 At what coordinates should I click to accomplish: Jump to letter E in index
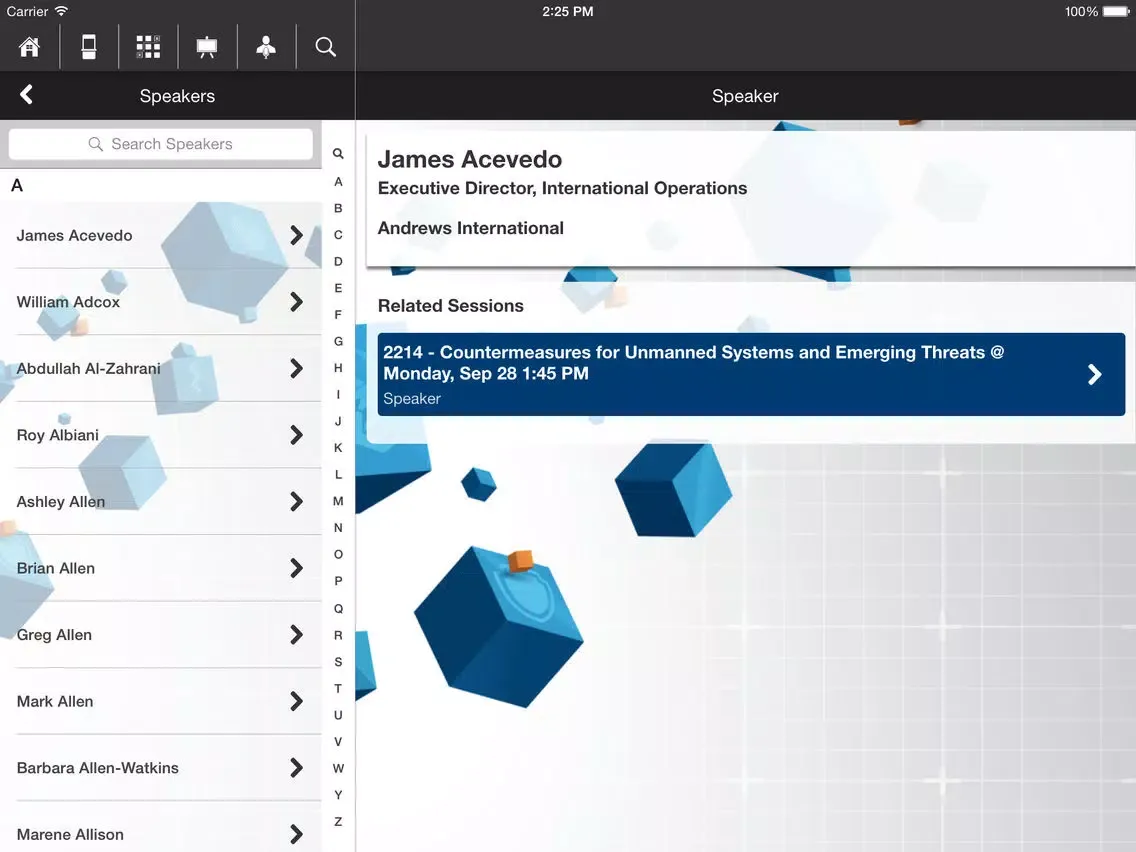[x=338, y=288]
